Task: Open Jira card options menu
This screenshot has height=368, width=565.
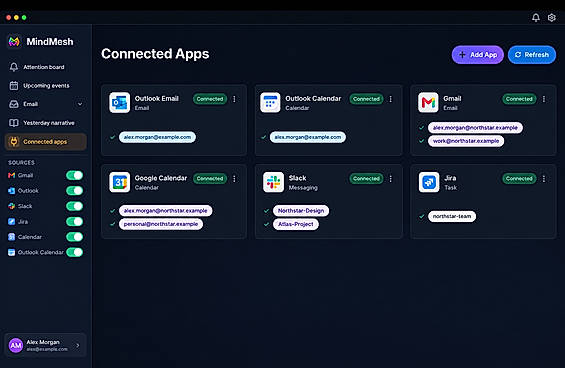Action: pyautogui.click(x=544, y=178)
